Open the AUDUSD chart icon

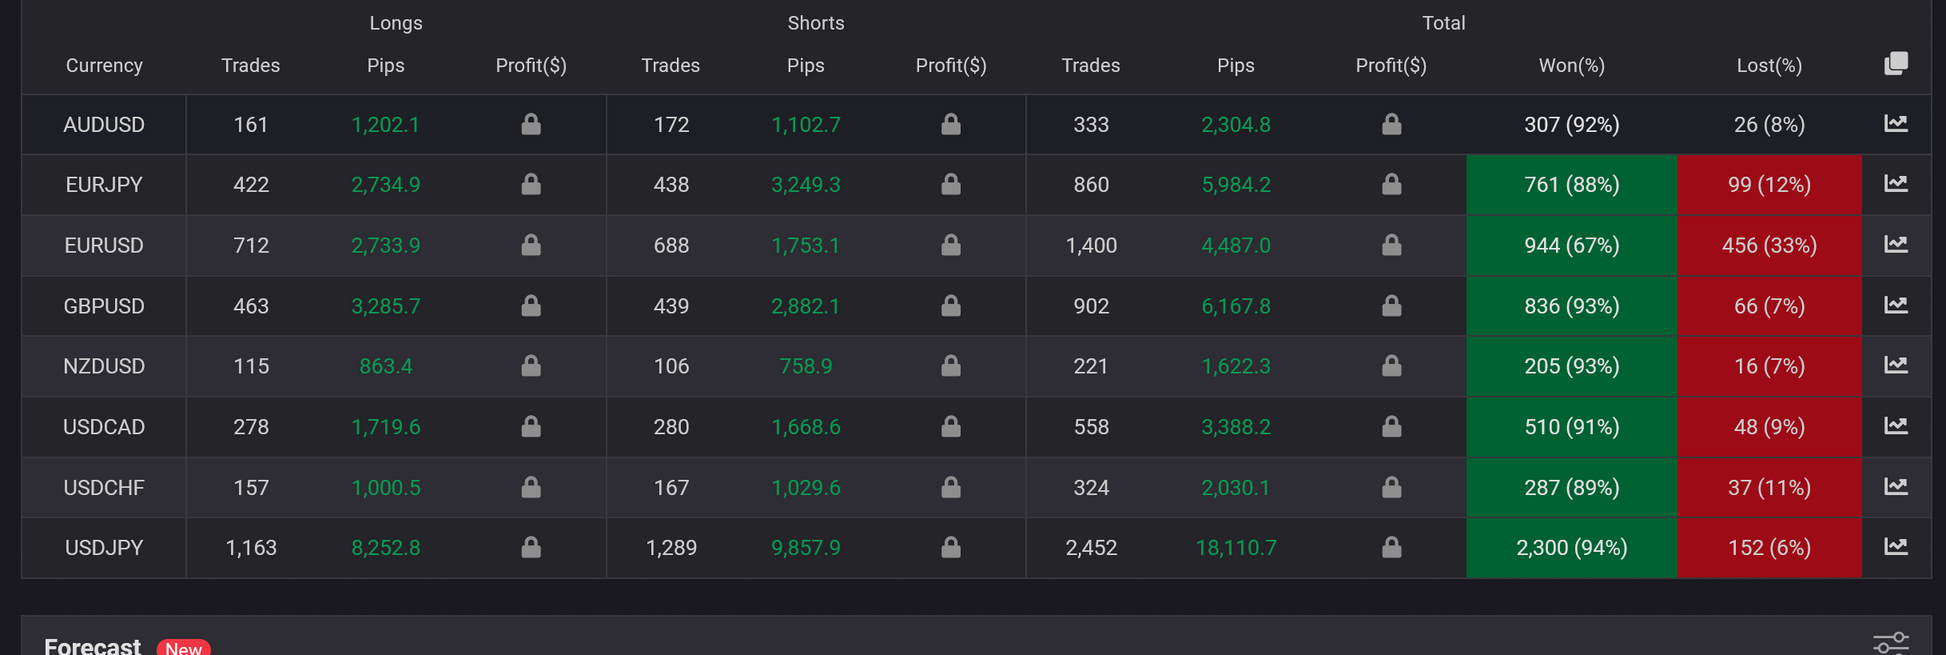(1895, 124)
